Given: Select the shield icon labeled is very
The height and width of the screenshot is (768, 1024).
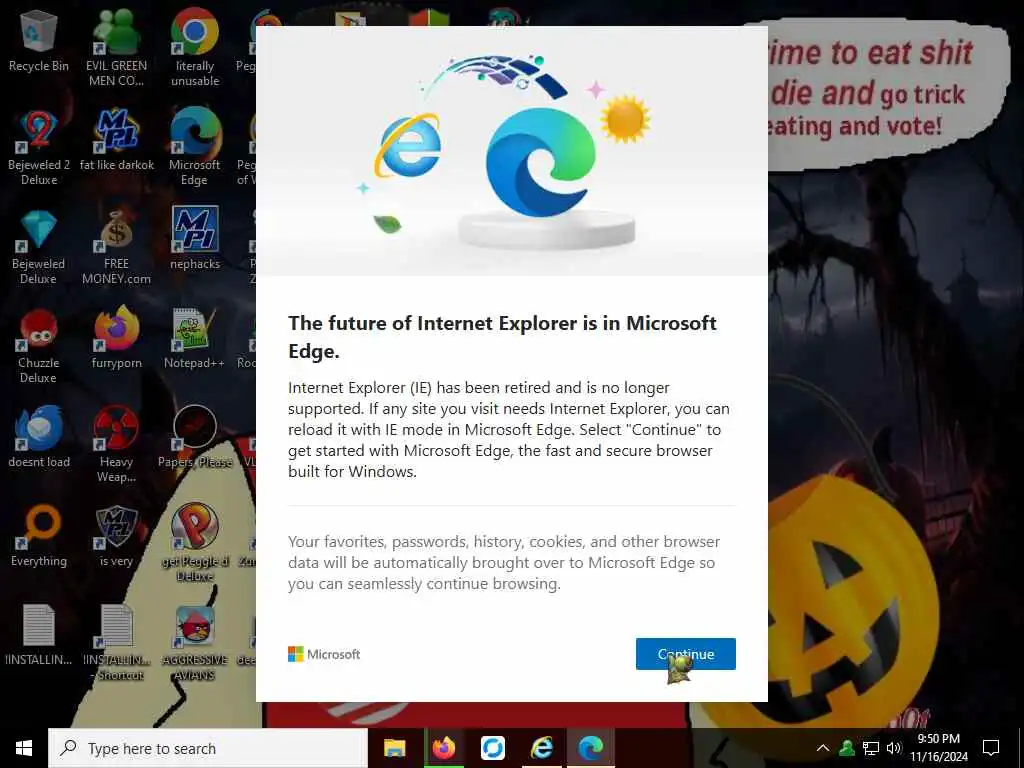Looking at the screenshot, I should [116, 537].
